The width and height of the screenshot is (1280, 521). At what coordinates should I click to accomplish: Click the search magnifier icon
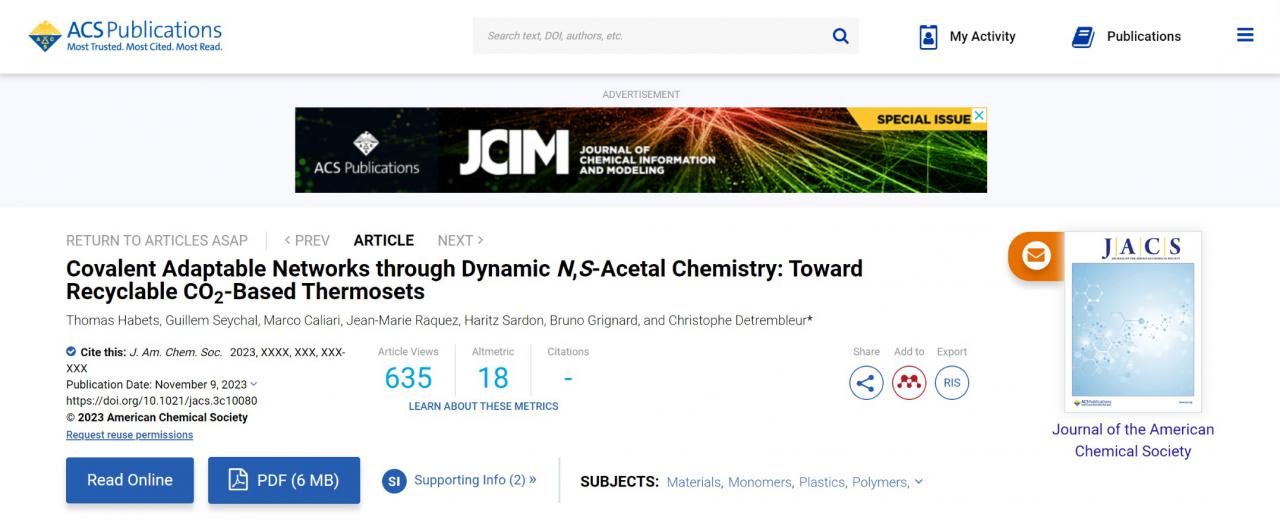click(840, 36)
